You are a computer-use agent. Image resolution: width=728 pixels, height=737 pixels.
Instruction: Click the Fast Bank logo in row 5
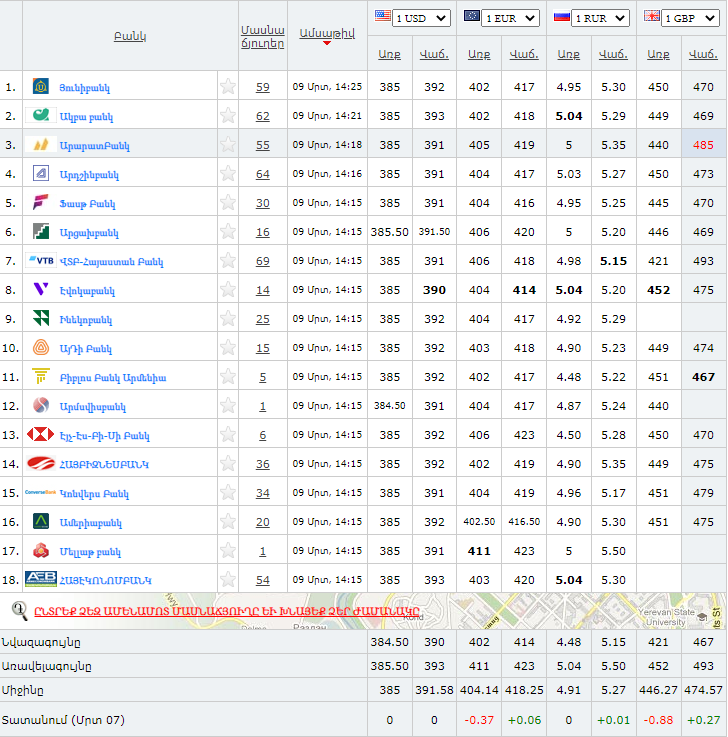pyautogui.click(x=40, y=203)
